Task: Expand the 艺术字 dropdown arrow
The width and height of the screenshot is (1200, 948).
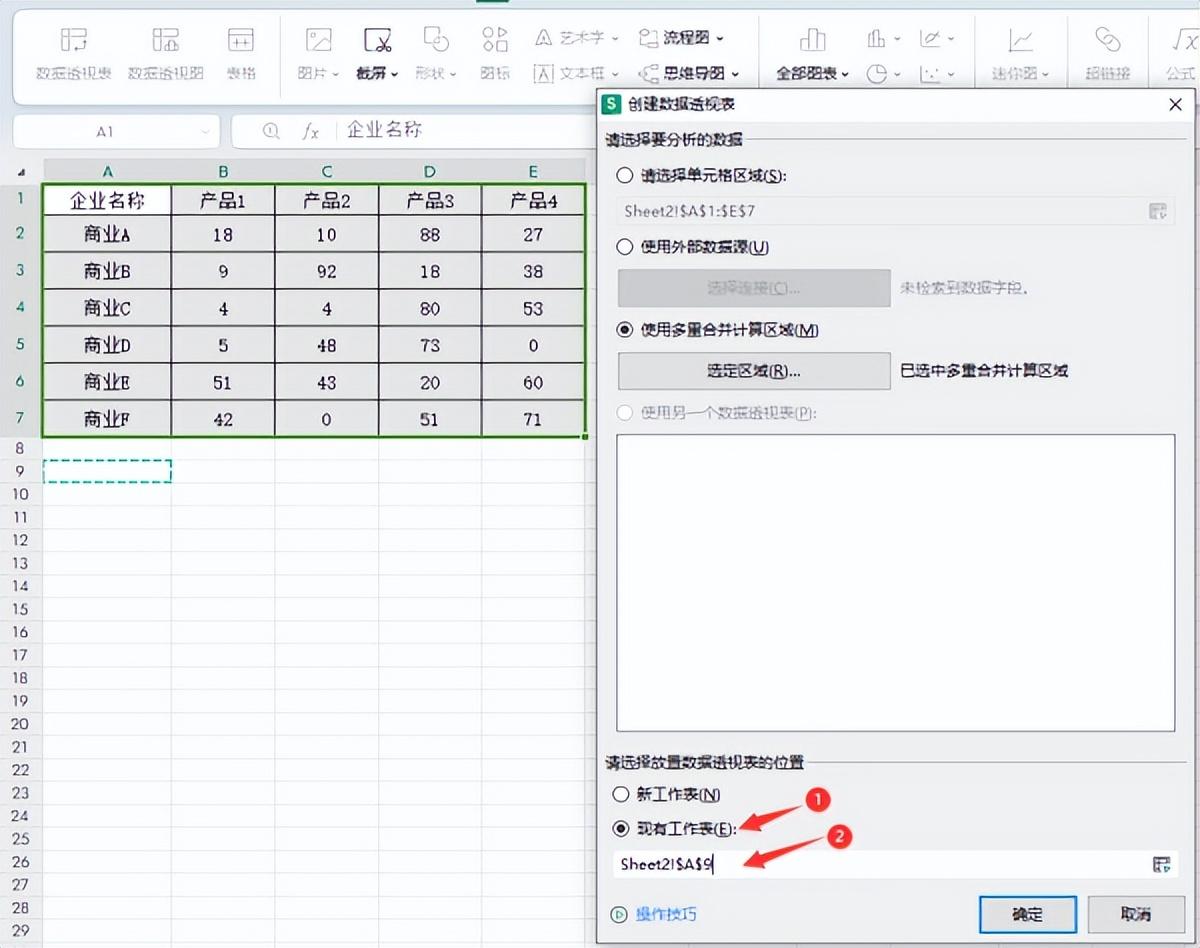Action: [614, 39]
